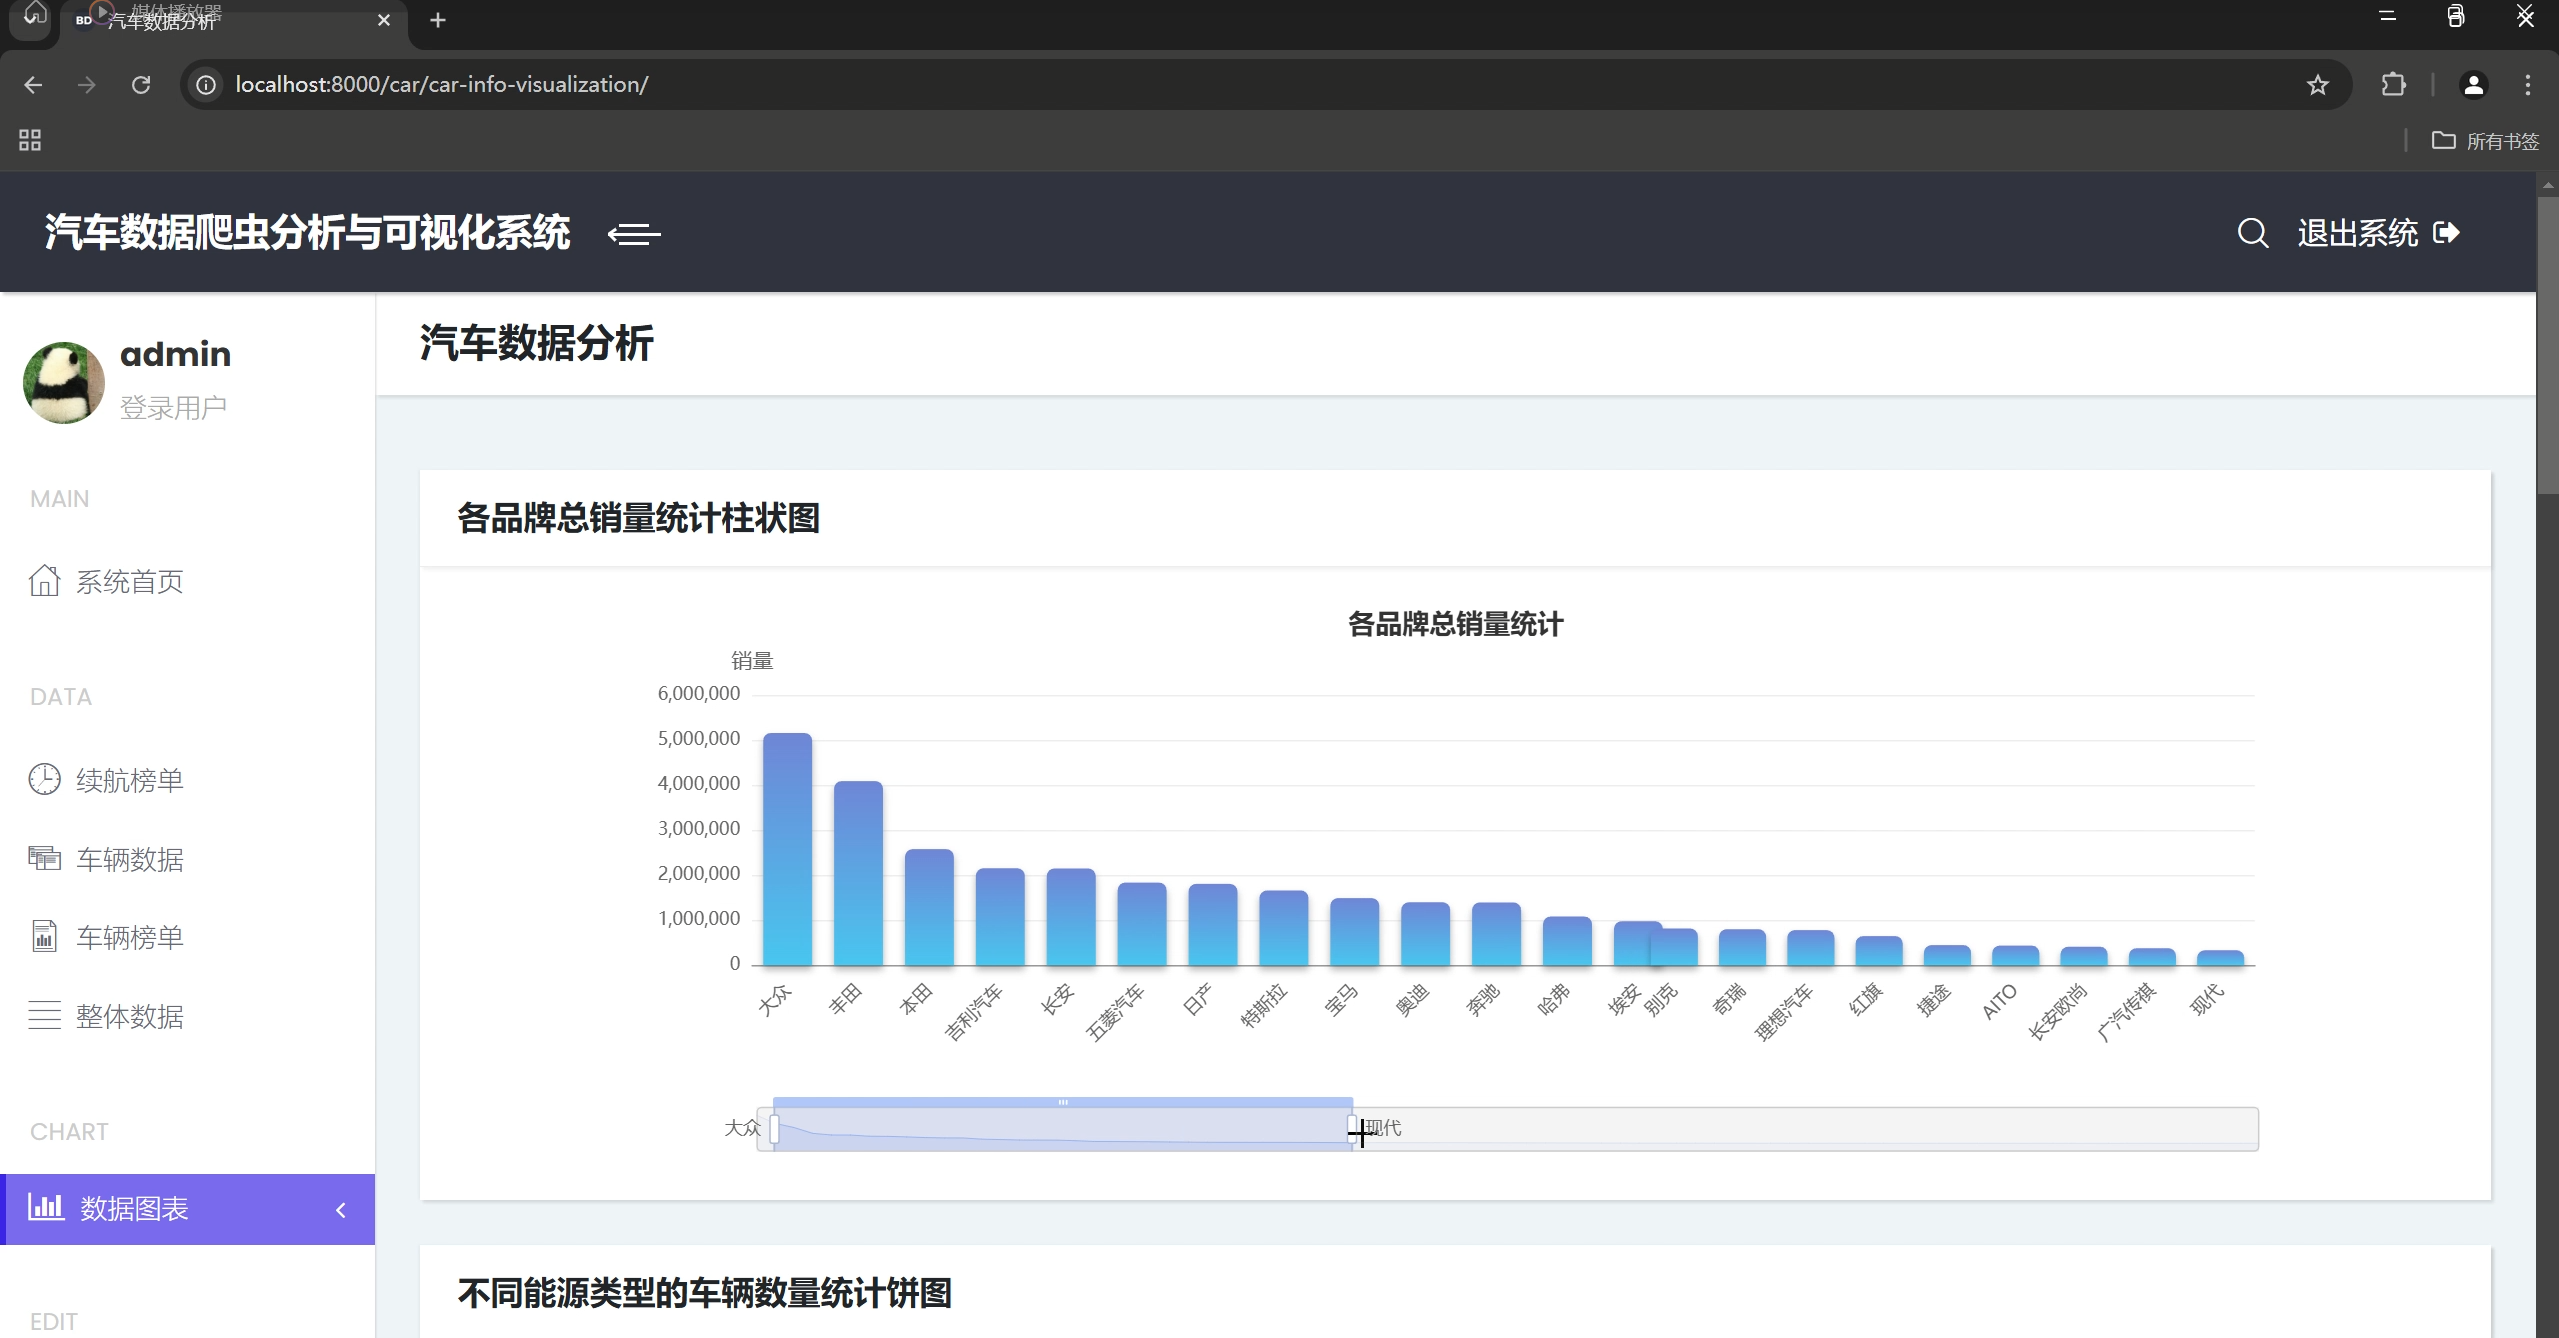
Task: Click the 五菱汽车 bar in the chart
Action: pyautogui.click(x=1142, y=924)
